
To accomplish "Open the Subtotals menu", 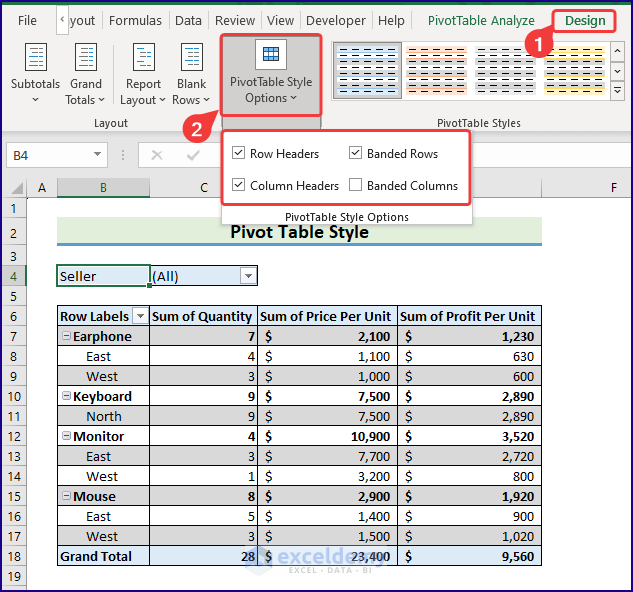I will tap(35, 74).
